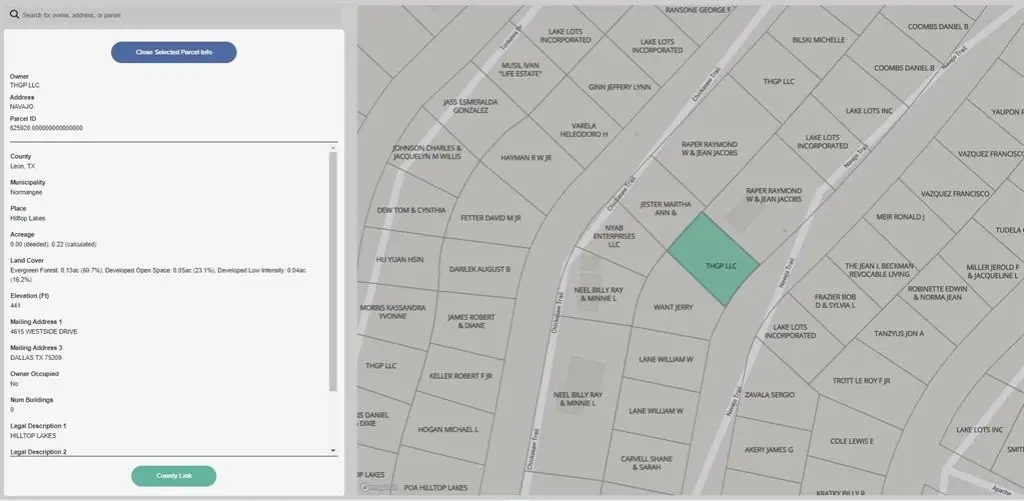Select the FETTER DAVID M JR parcel

coord(490,217)
